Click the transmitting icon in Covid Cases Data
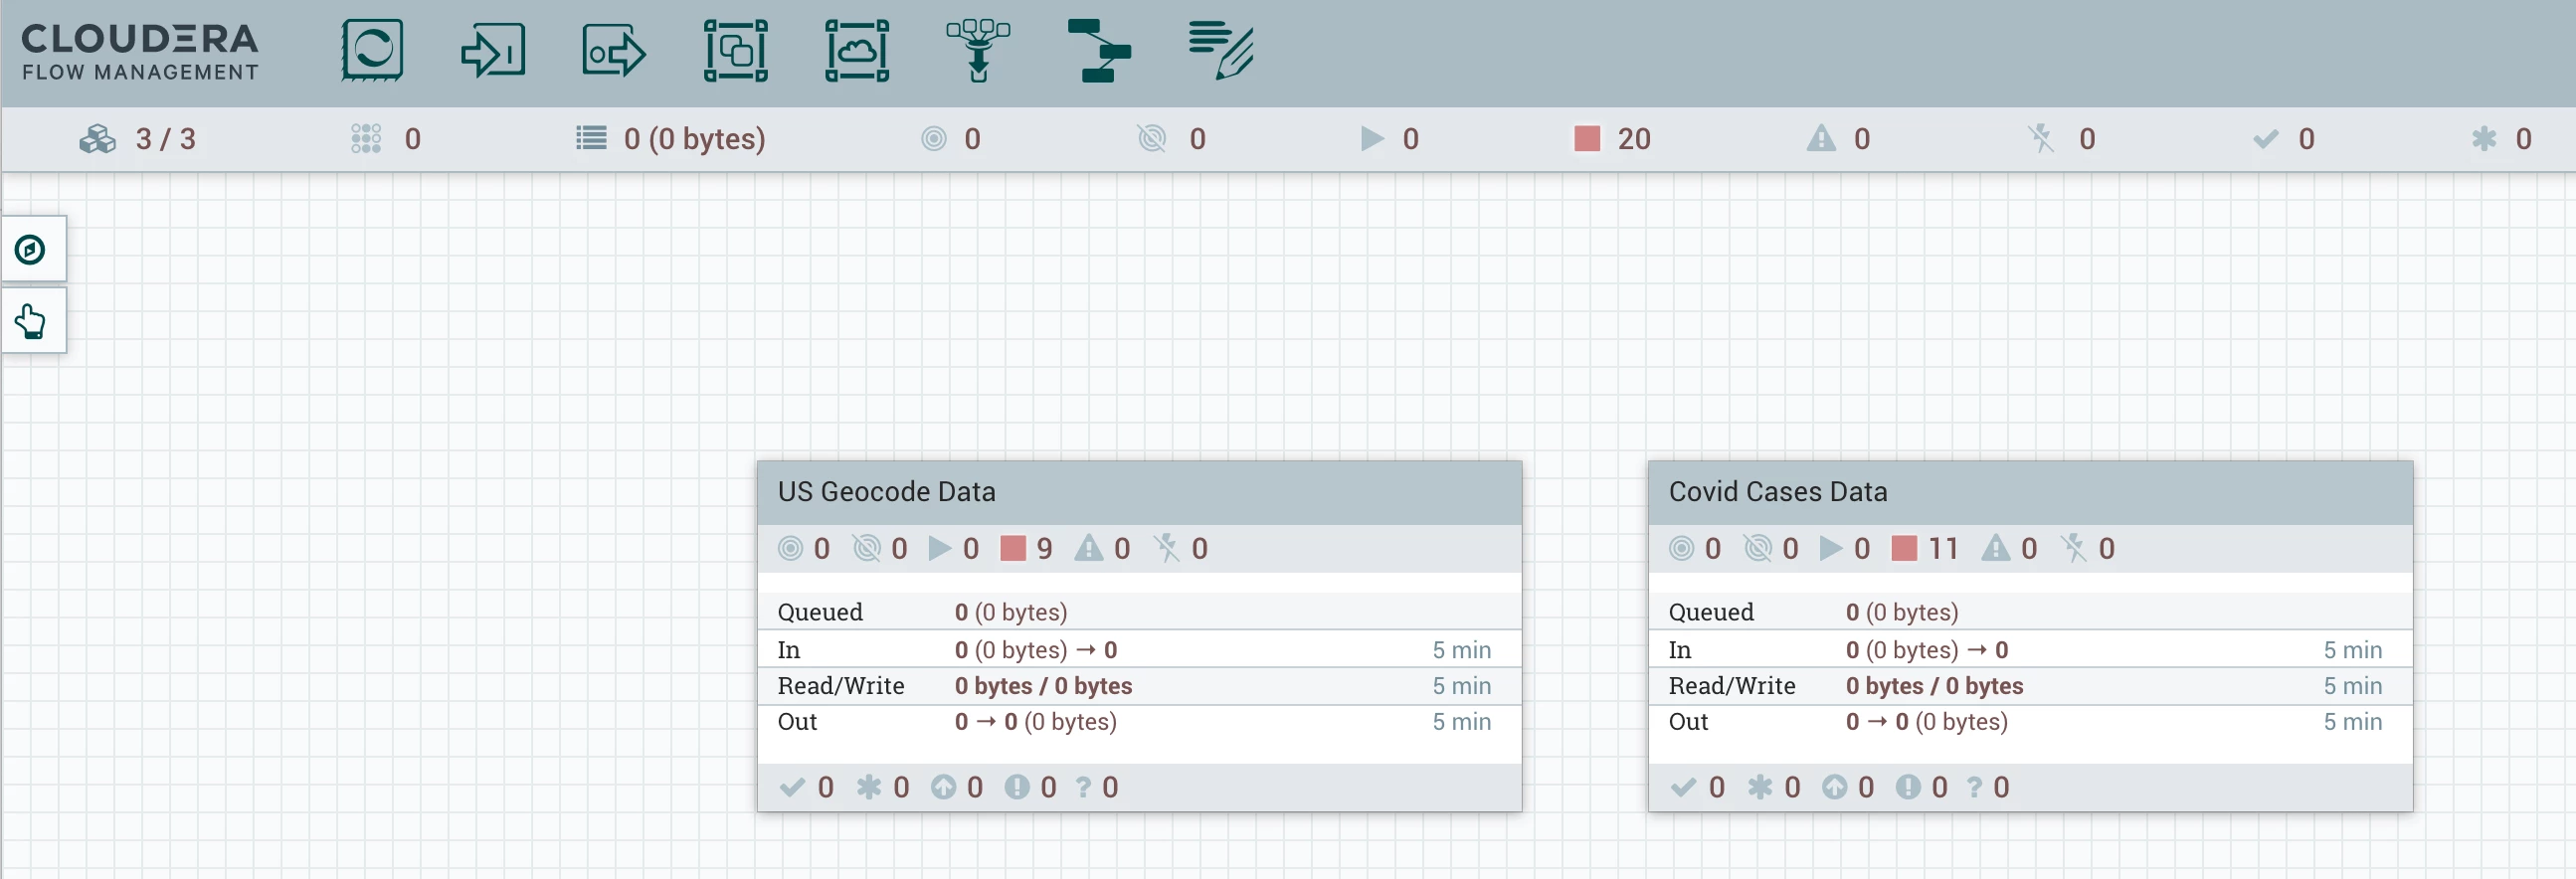 1681,548
